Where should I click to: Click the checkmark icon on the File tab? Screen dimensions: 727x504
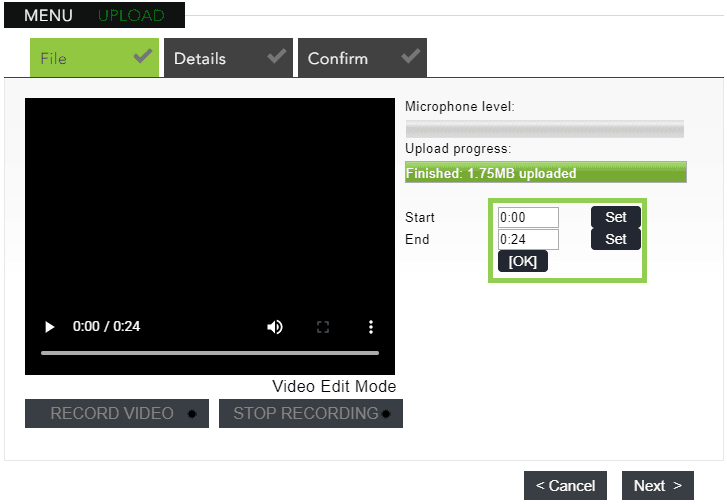143,56
